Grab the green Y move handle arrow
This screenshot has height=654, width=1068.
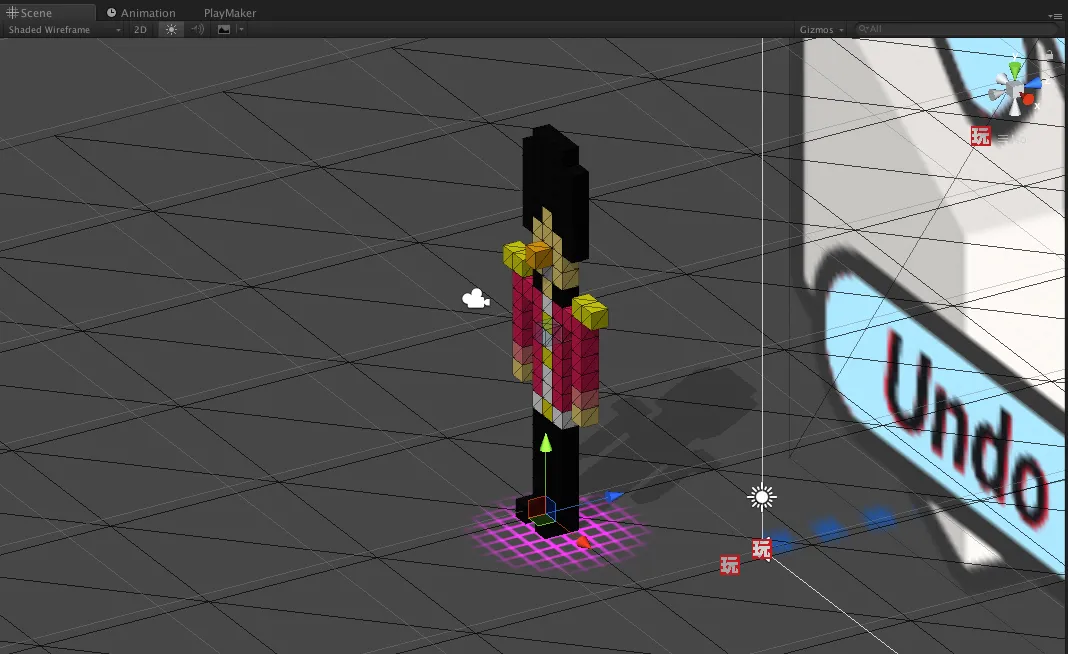coord(546,443)
